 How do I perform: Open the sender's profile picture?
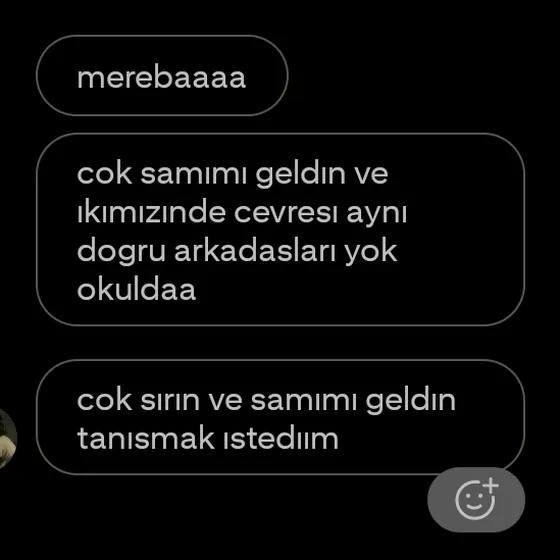pyautogui.click(x=7, y=439)
